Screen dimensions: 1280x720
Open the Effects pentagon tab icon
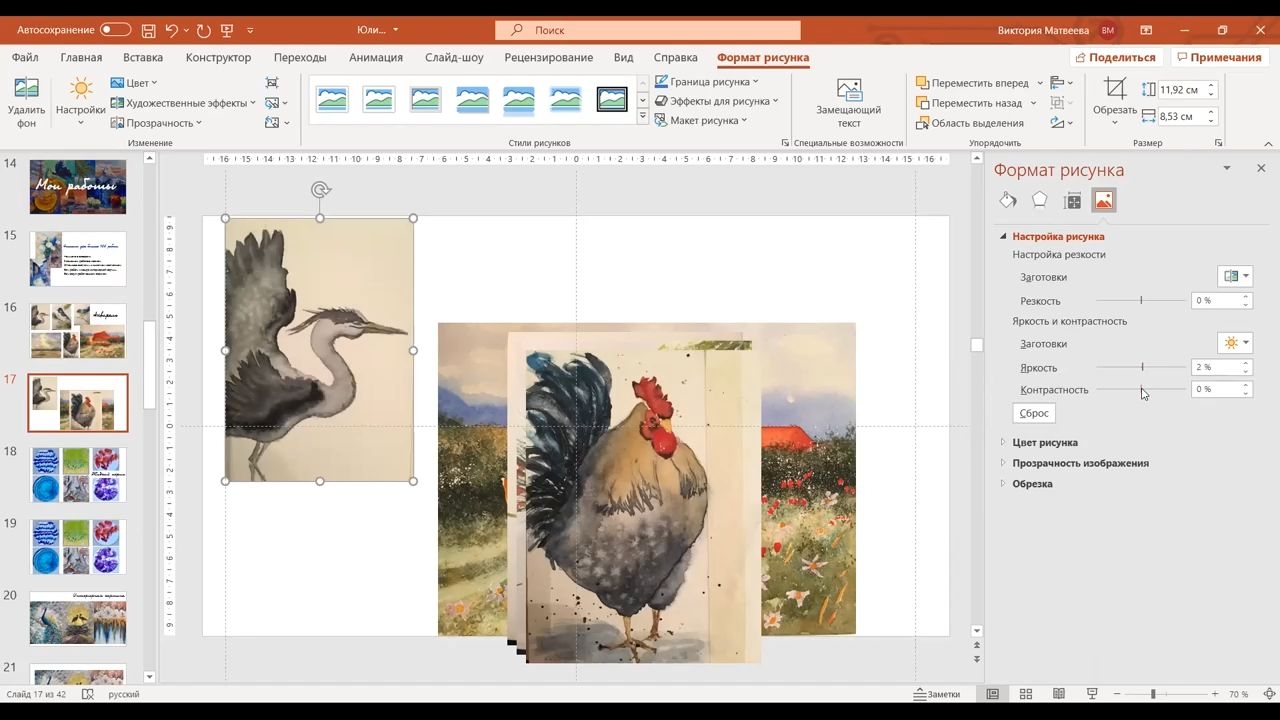coord(1040,201)
